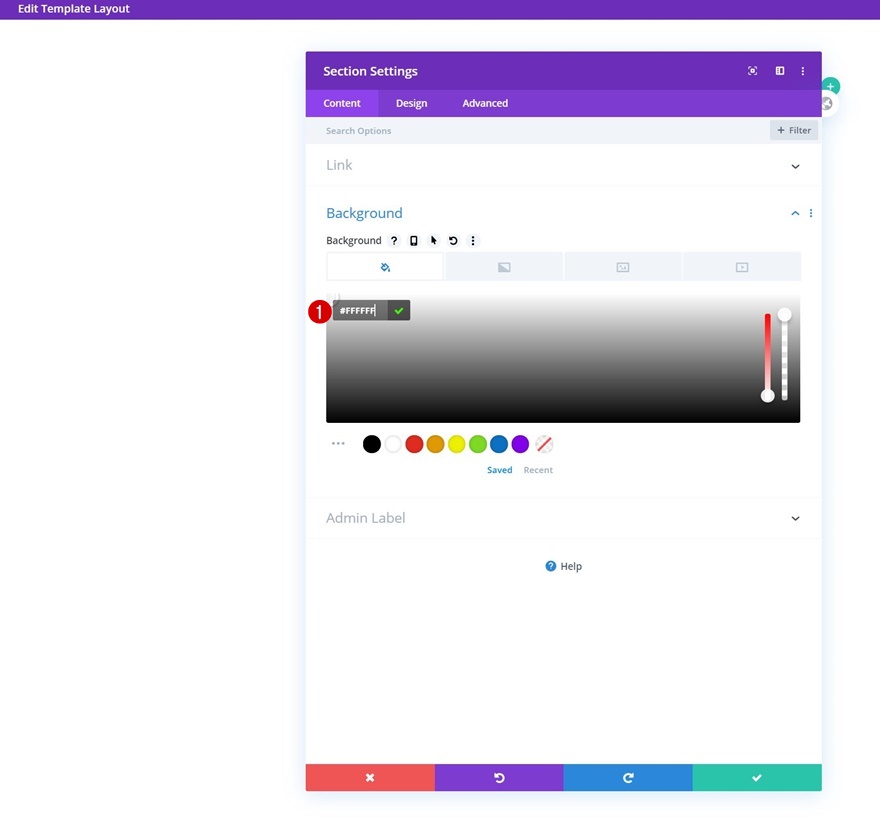This screenshot has width=880, height=834.
Task: Click the Filter button
Action: (794, 130)
